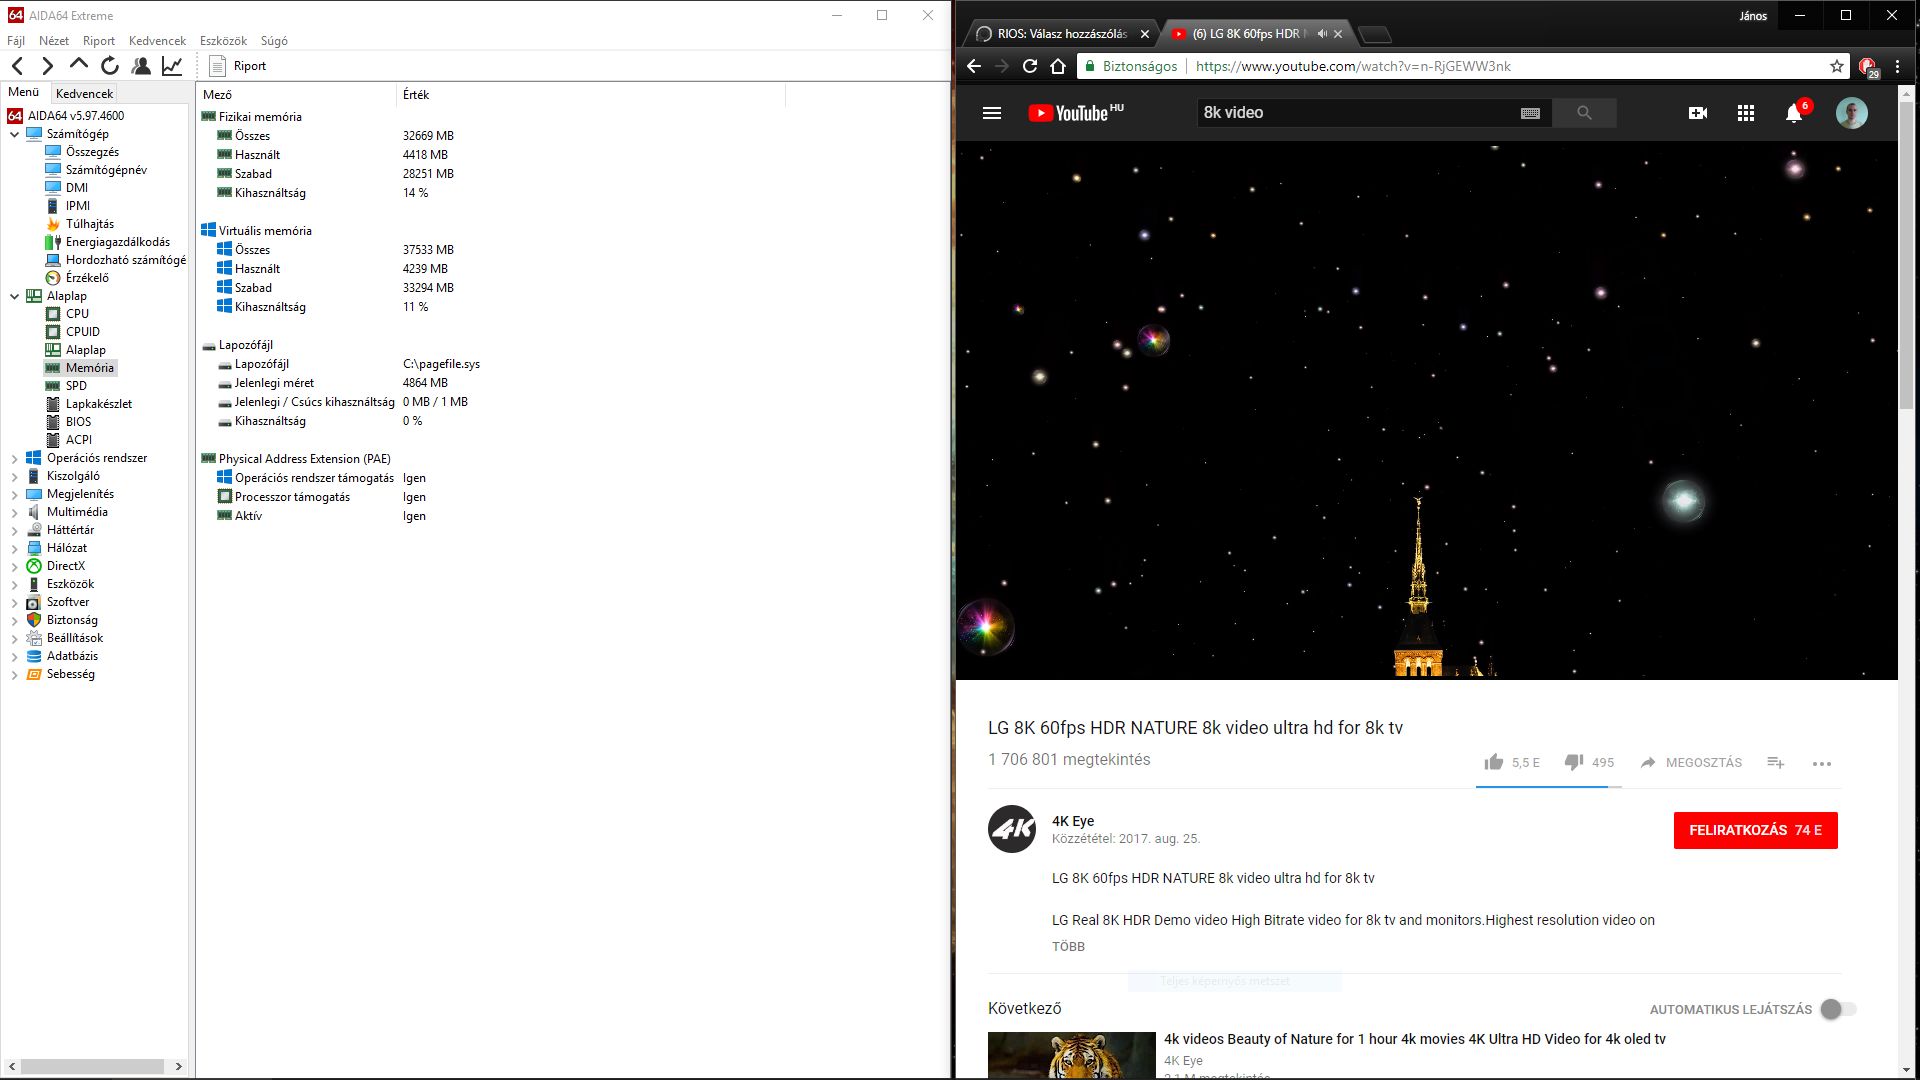Bookmark the page with Chrome star
The image size is (1920, 1080).
click(x=1837, y=66)
